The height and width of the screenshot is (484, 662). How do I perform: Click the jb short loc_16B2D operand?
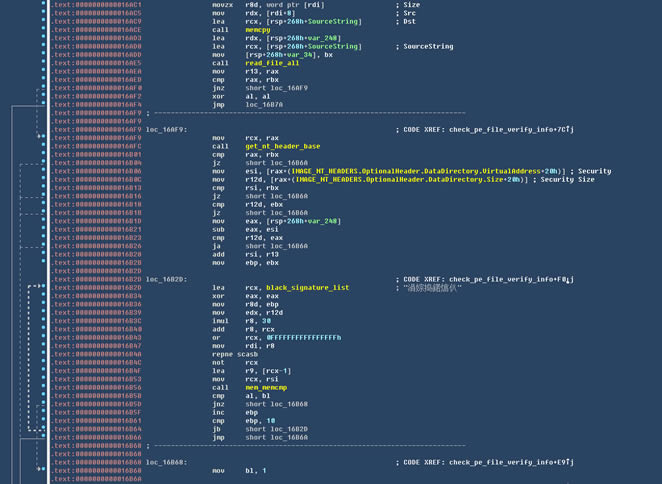coord(276,429)
